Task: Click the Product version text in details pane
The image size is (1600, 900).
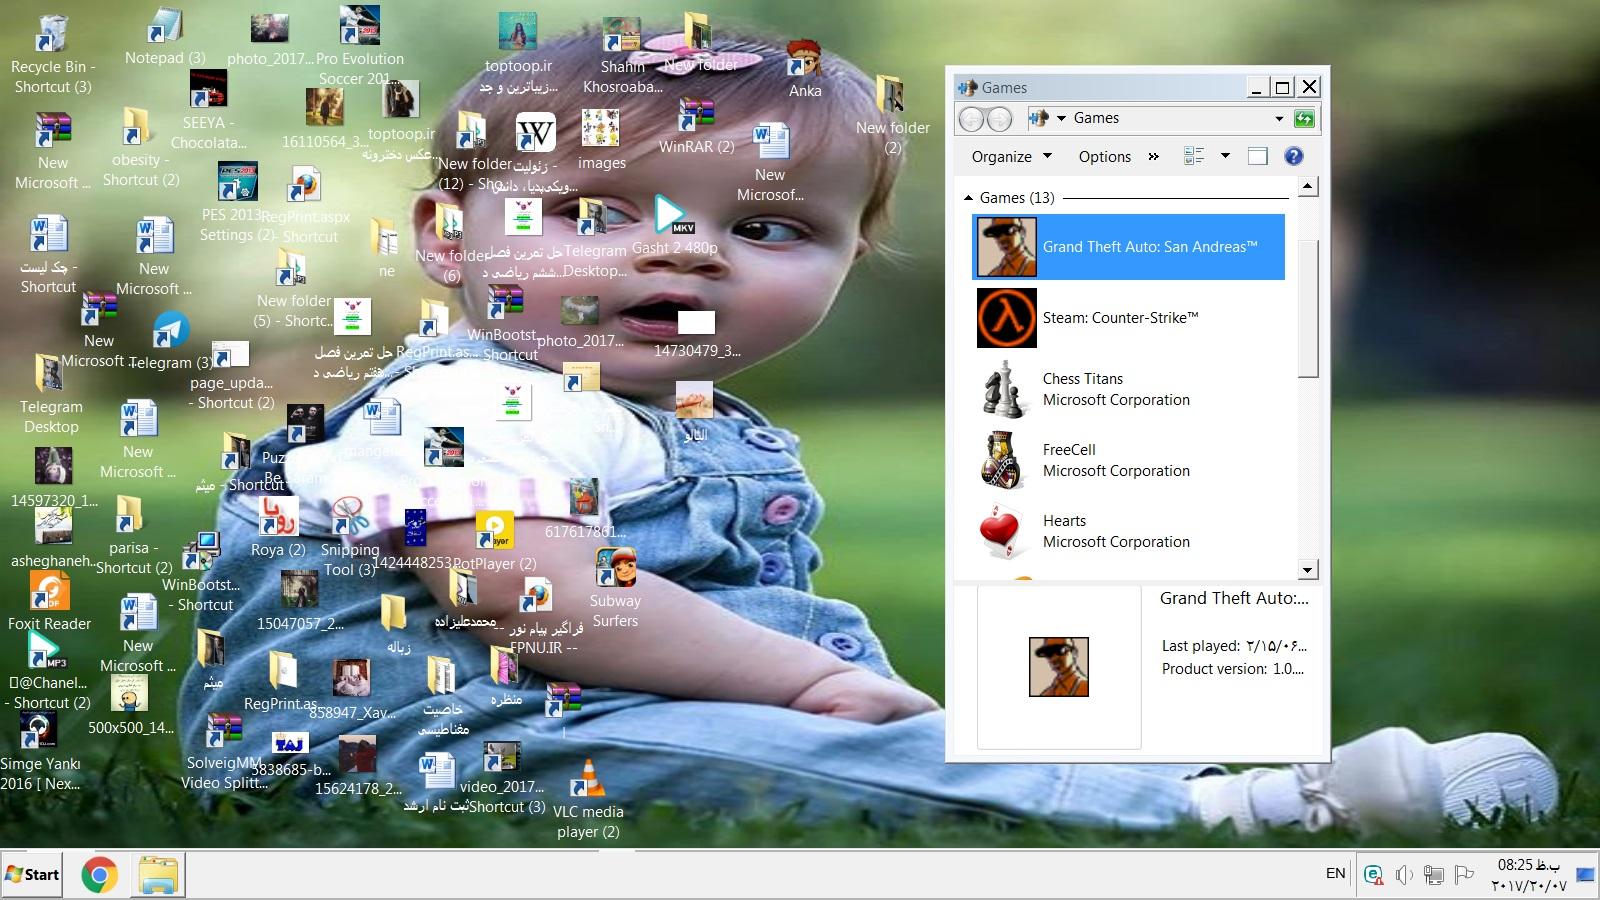Action: click(1233, 669)
